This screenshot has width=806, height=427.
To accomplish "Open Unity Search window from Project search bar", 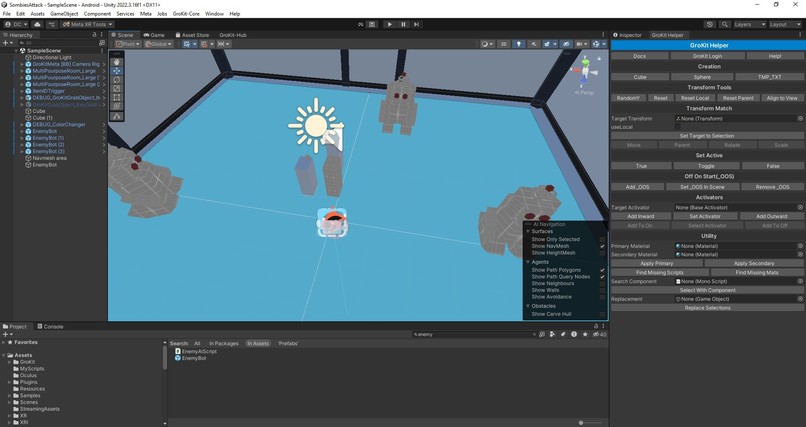I will click(x=542, y=335).
